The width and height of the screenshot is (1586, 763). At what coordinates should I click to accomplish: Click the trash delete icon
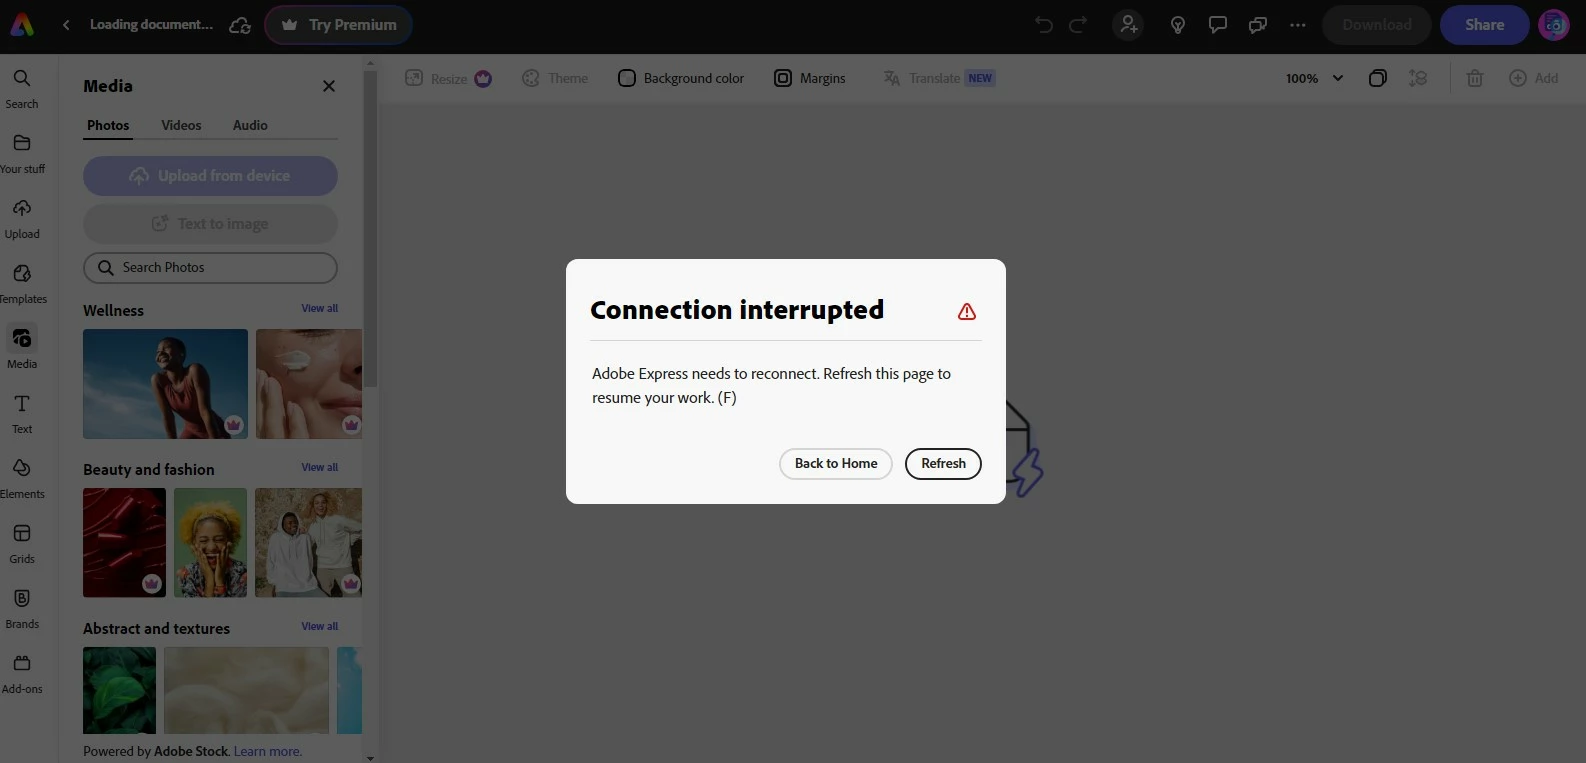(x=1475, y=78)
